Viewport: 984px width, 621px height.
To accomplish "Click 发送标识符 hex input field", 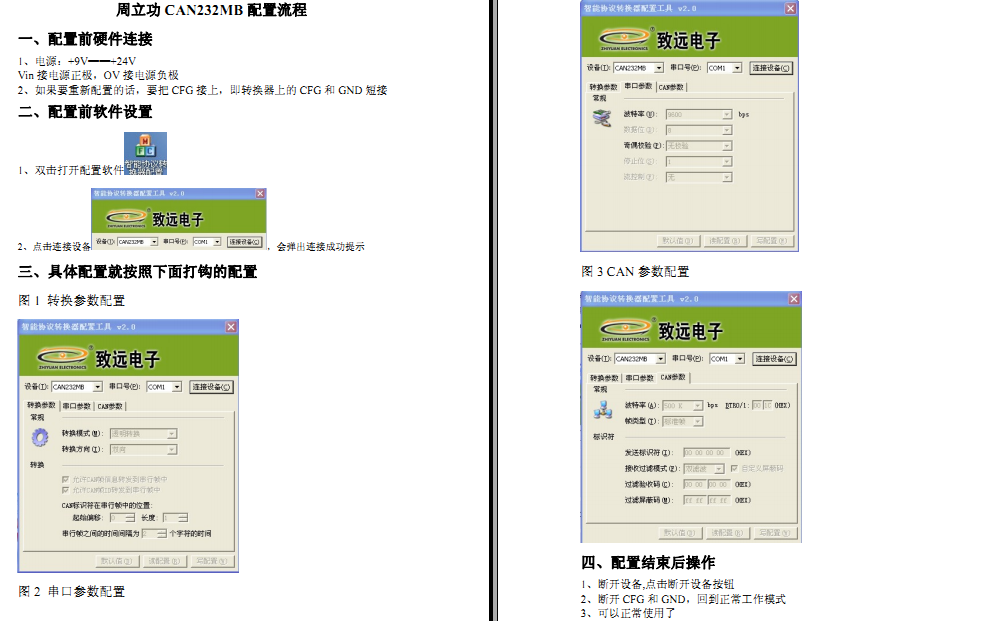I will click(x=707, y=452).
